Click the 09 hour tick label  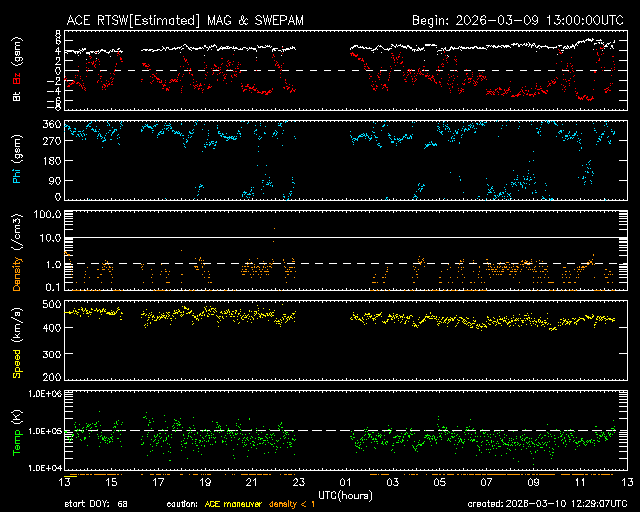(533, 482)
